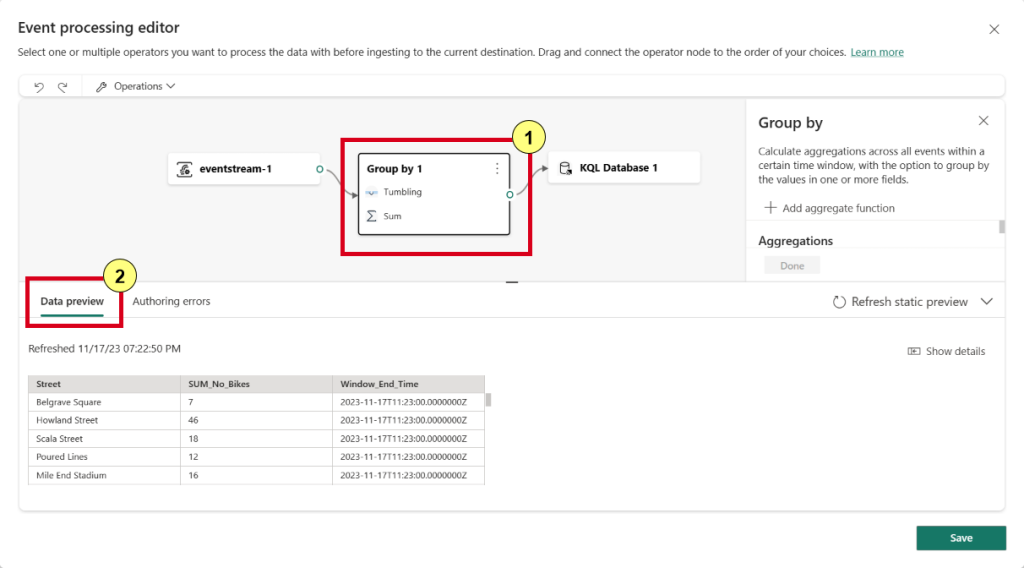The width and height of the screenshot is (1024, 568).
Task: Click the Sum label in Group by 1
Action: (x=392, y=216)
